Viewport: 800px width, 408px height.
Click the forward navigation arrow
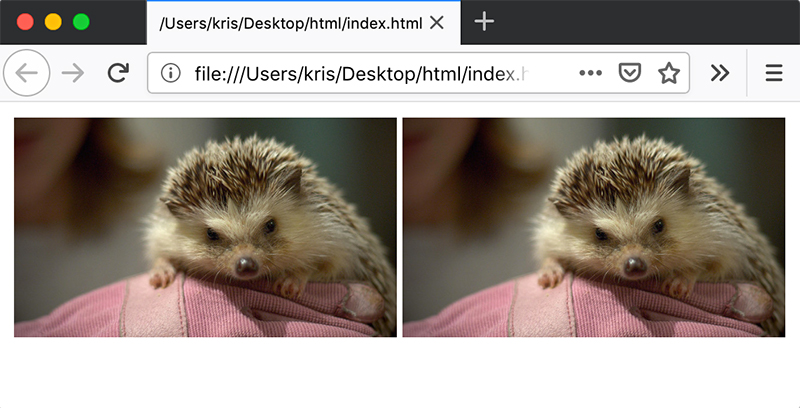point(73,73)
